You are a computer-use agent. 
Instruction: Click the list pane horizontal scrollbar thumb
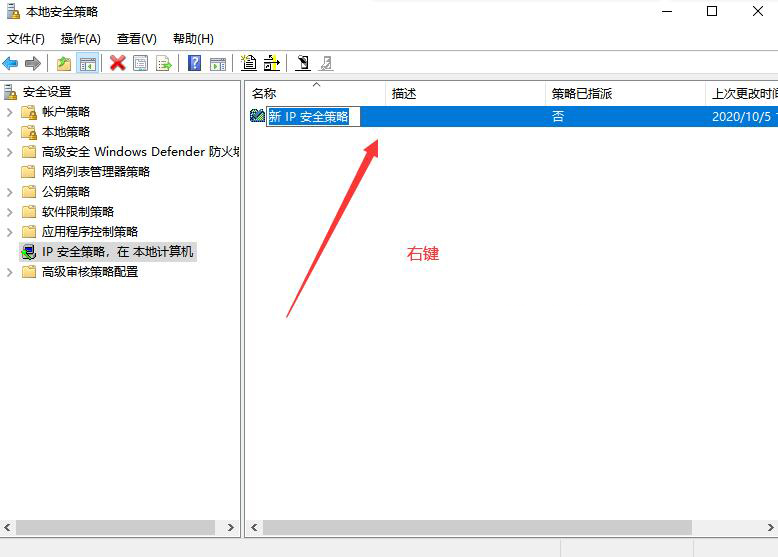[477, 527]
